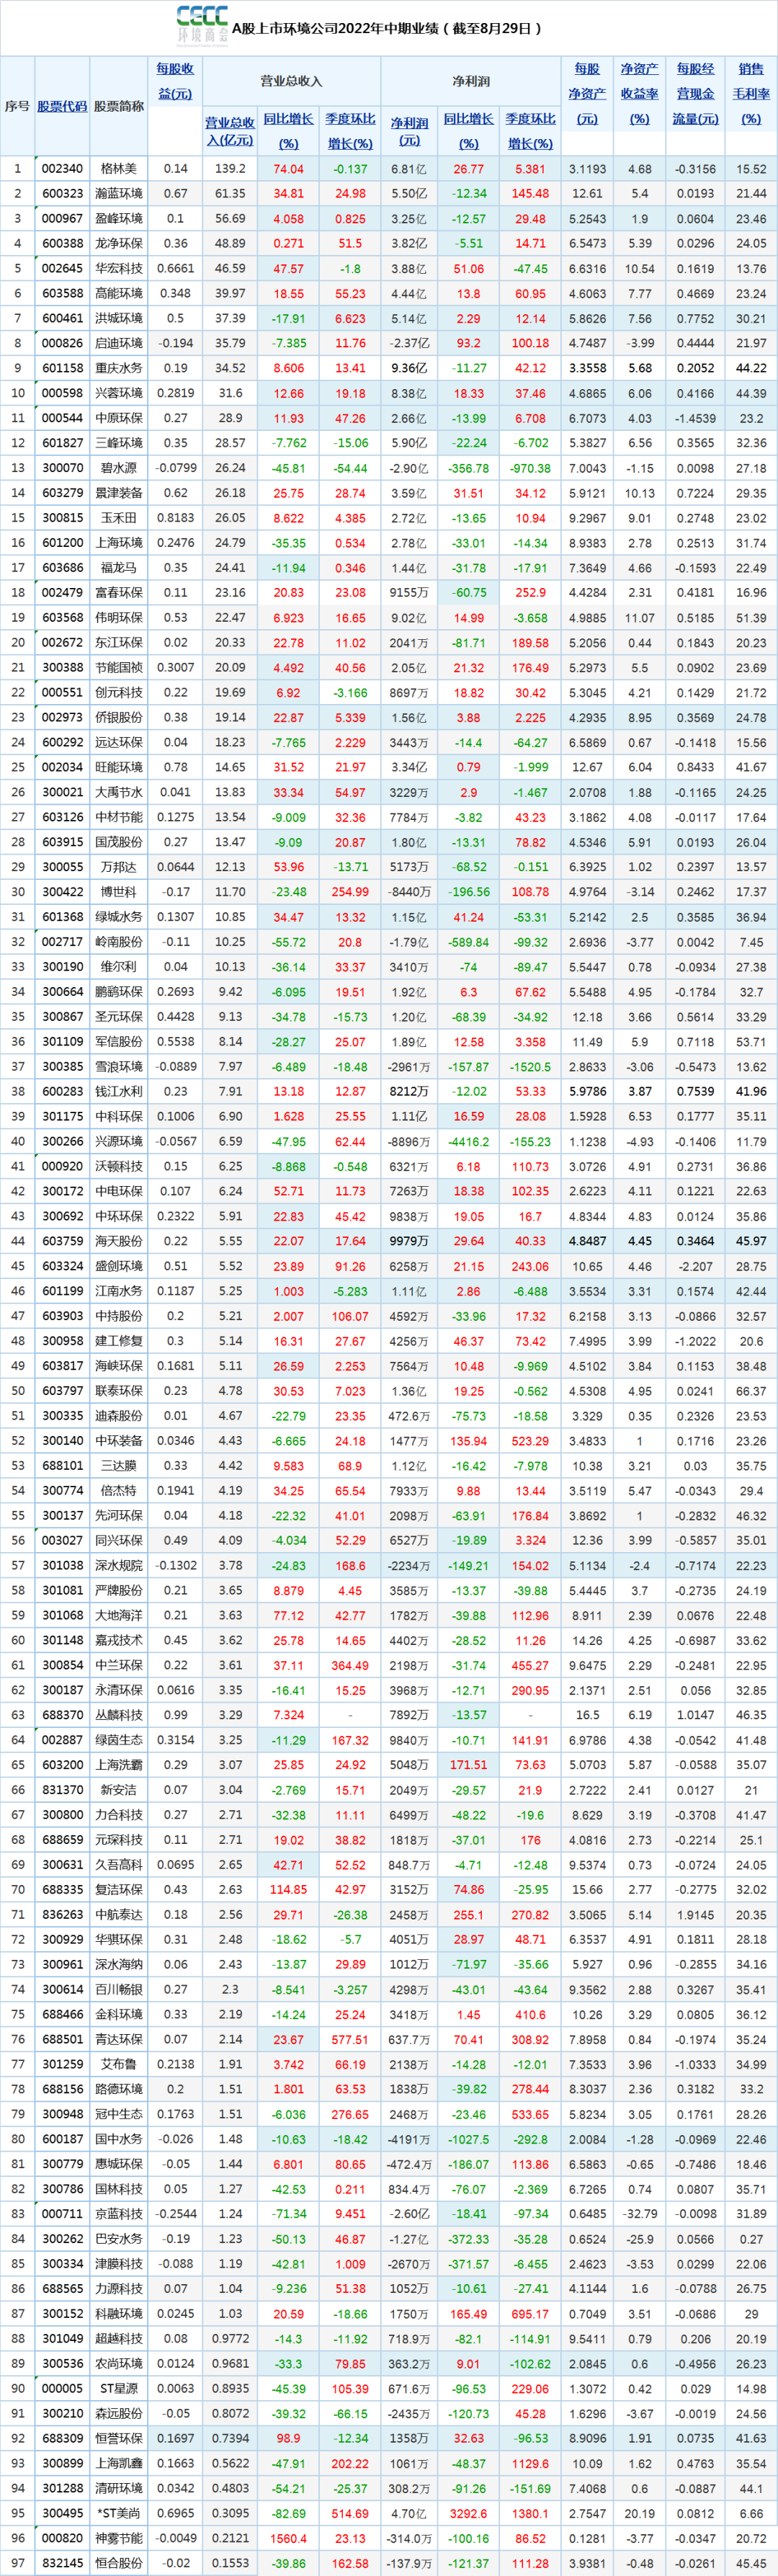
Task: Click net profit 同比增长(%) header
Action: click(x=468, y=131)
